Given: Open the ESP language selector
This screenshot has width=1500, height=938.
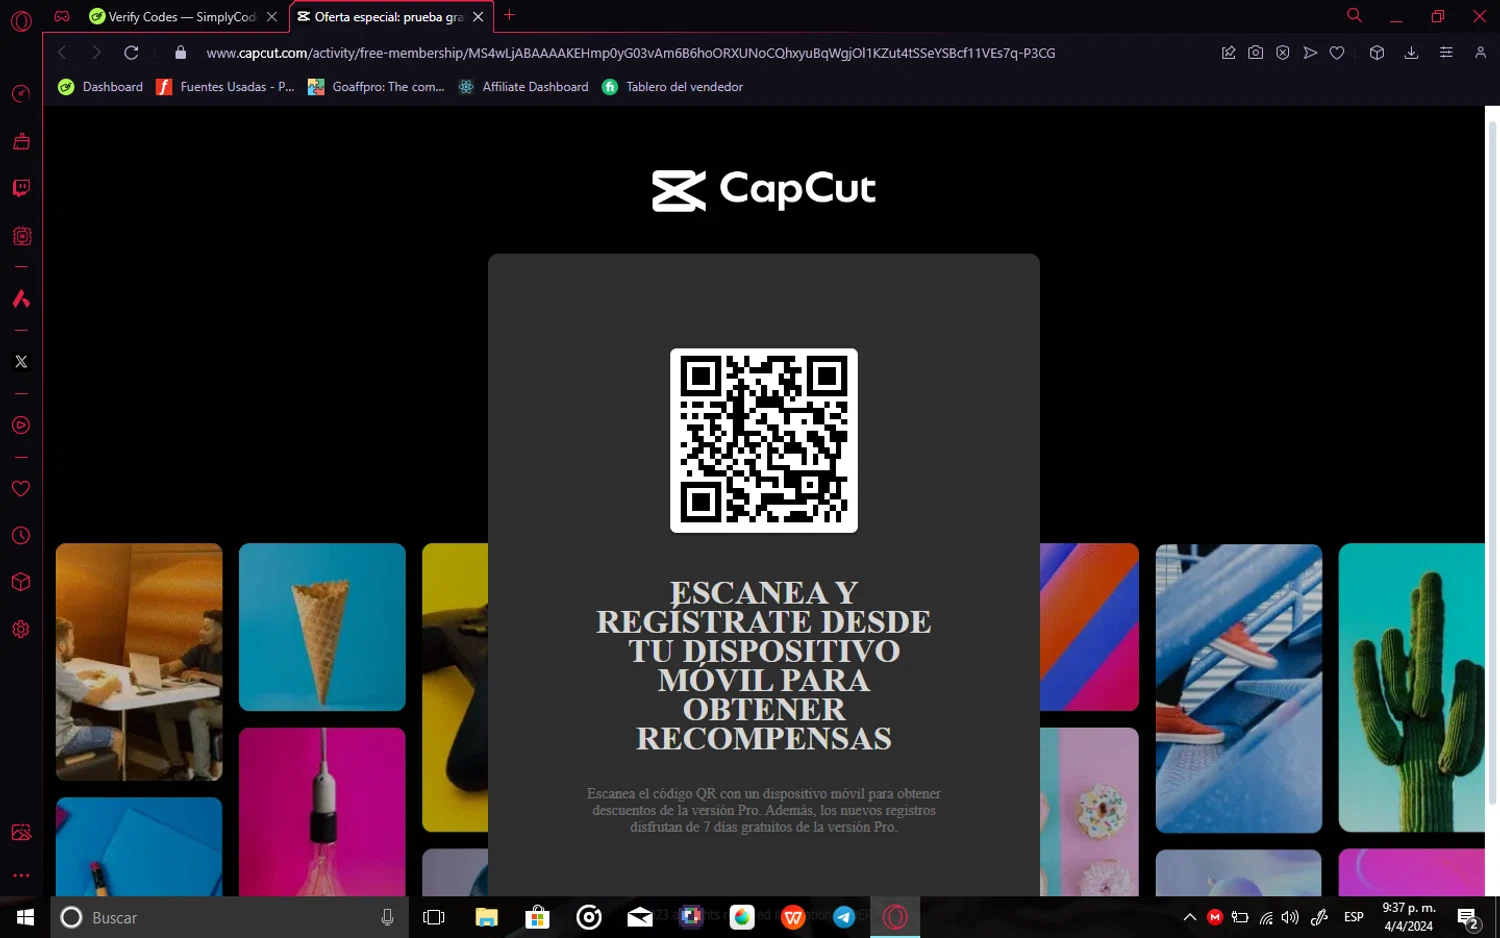Looking at the screenshot, I should point(1354,917).
